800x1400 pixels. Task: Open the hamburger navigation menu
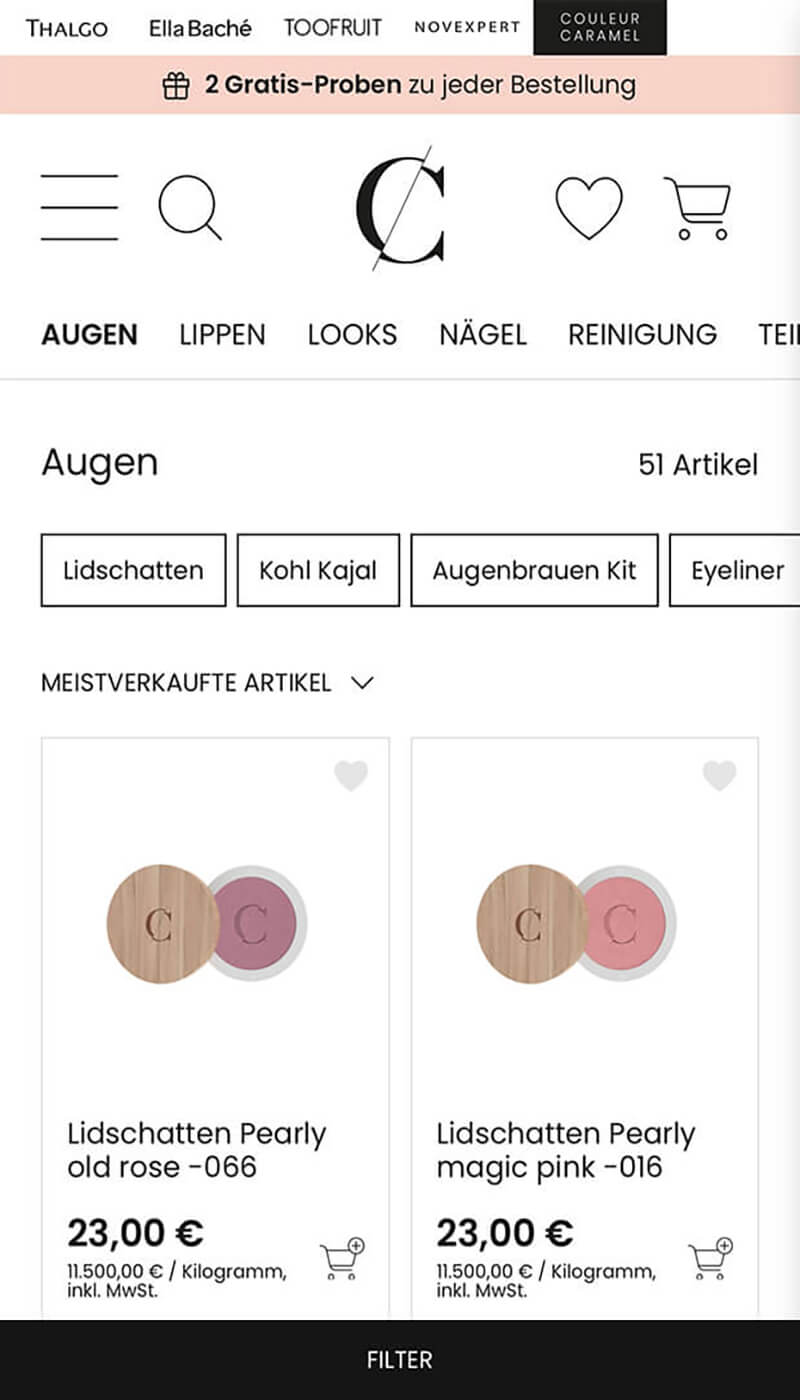click(x=79, y=208)
